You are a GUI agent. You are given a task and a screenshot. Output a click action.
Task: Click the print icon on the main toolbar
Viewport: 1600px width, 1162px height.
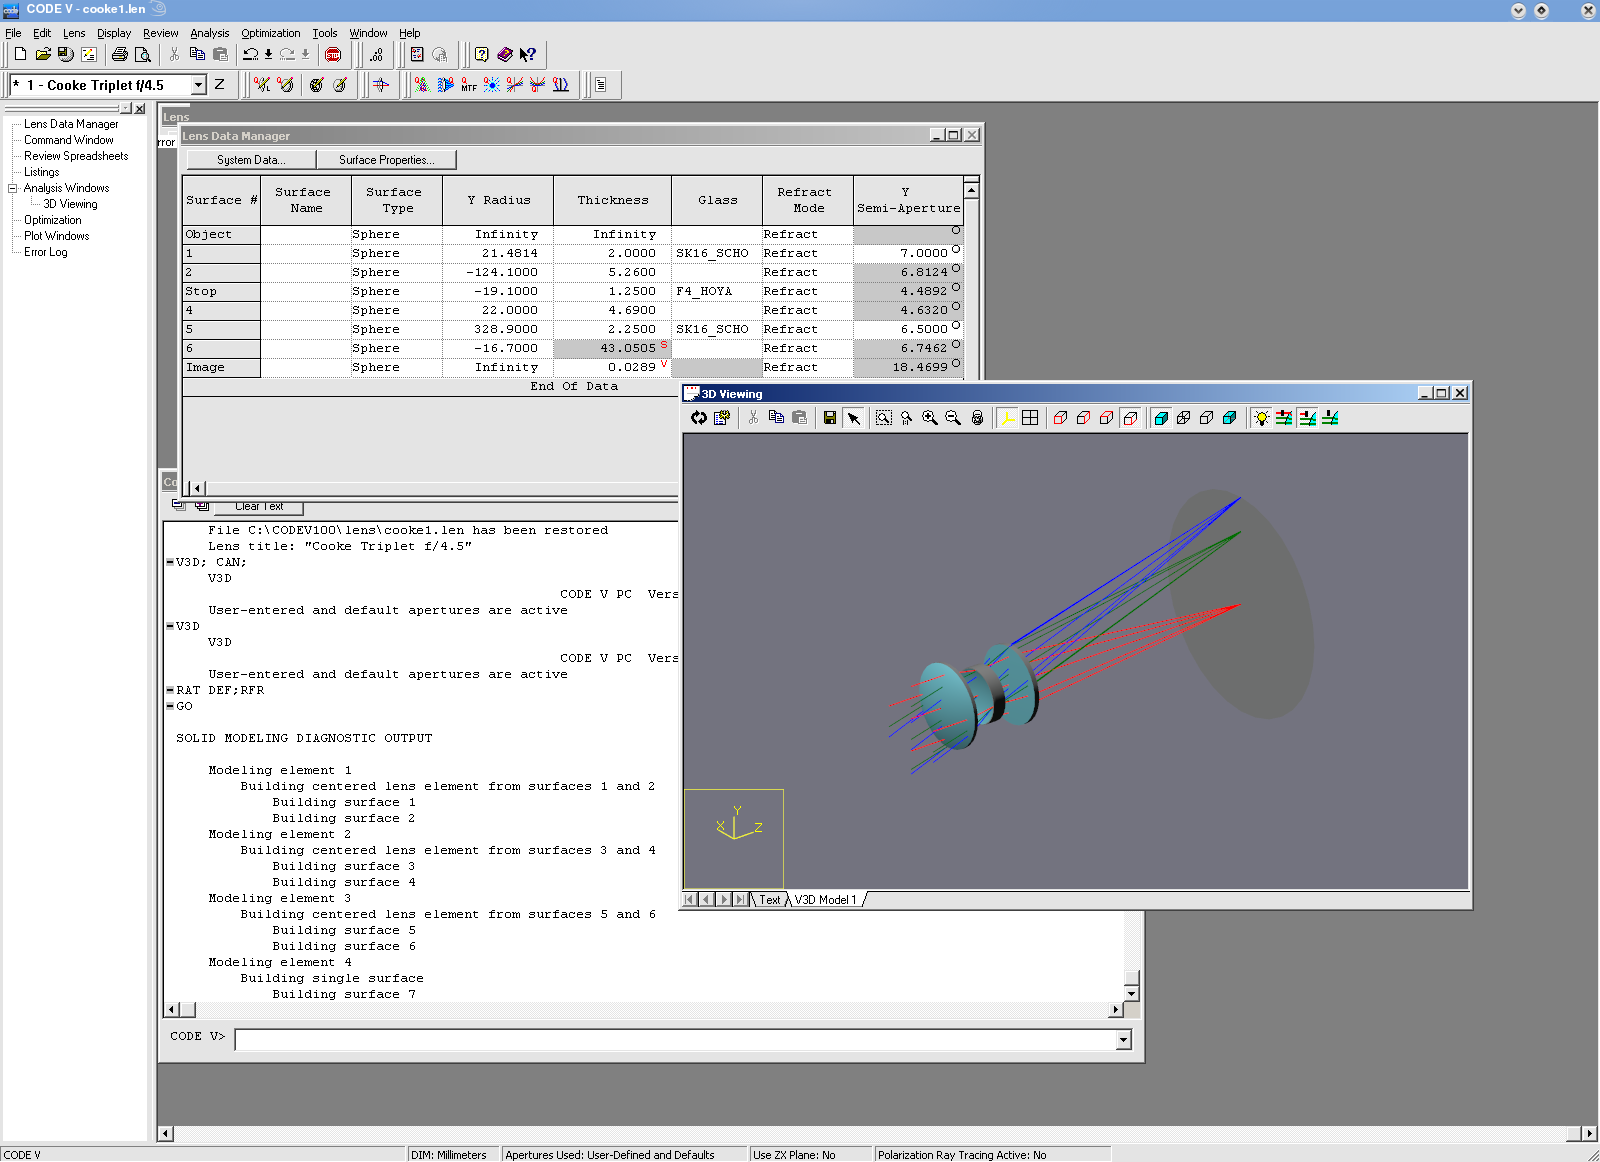(119, 55)
